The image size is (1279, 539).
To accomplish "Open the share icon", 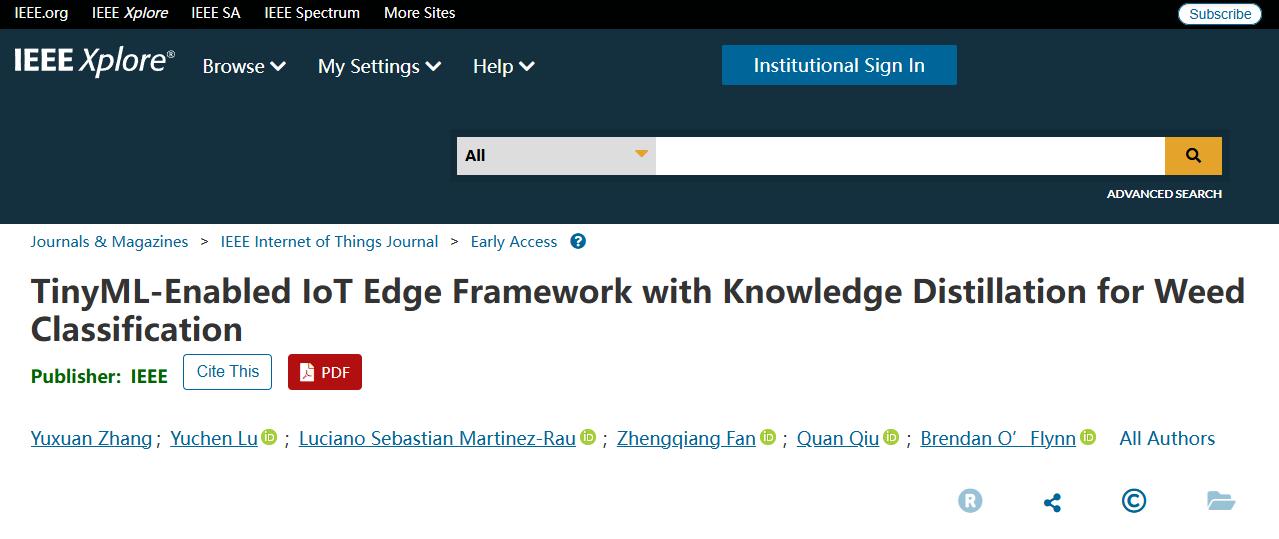I will (1052, 501).
